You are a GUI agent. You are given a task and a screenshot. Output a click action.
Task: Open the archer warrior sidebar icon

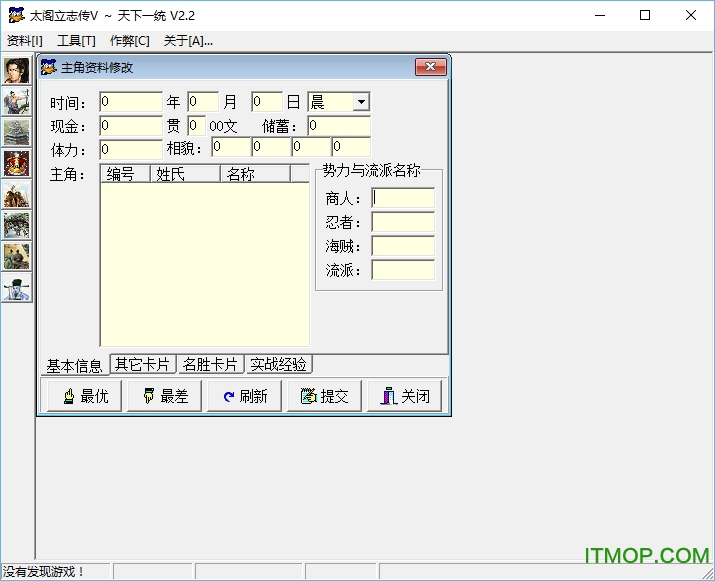tap(16, 101)
